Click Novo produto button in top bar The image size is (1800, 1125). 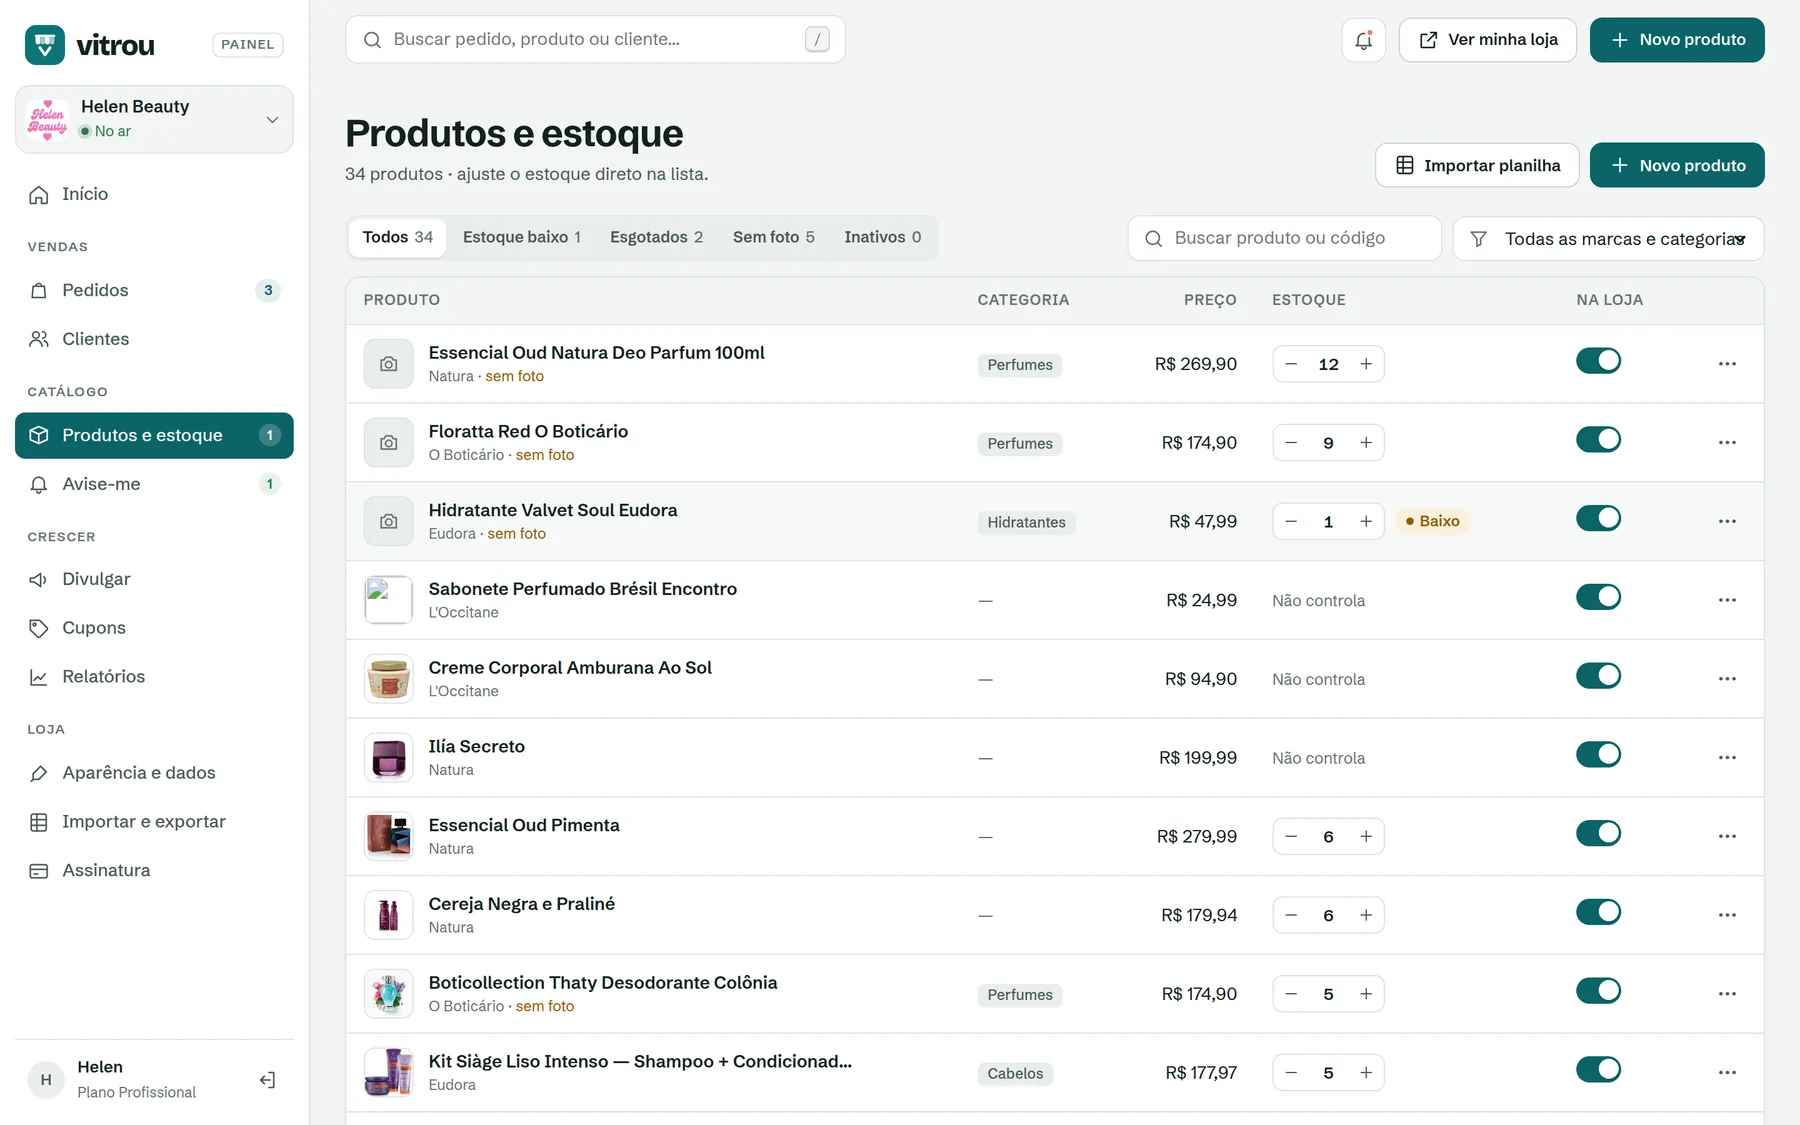click(x=1677, y=40)
